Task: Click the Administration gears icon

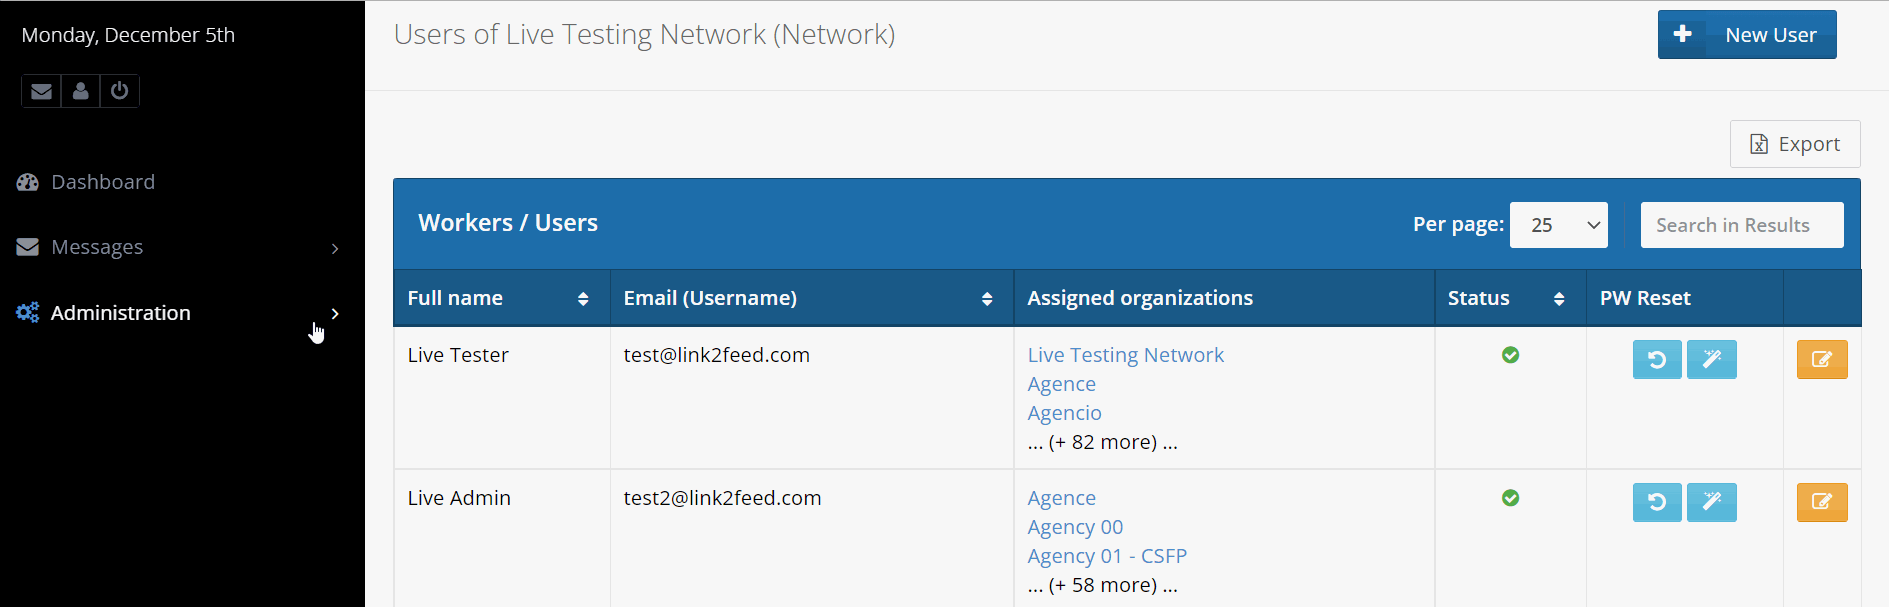Action: point(26,312)
